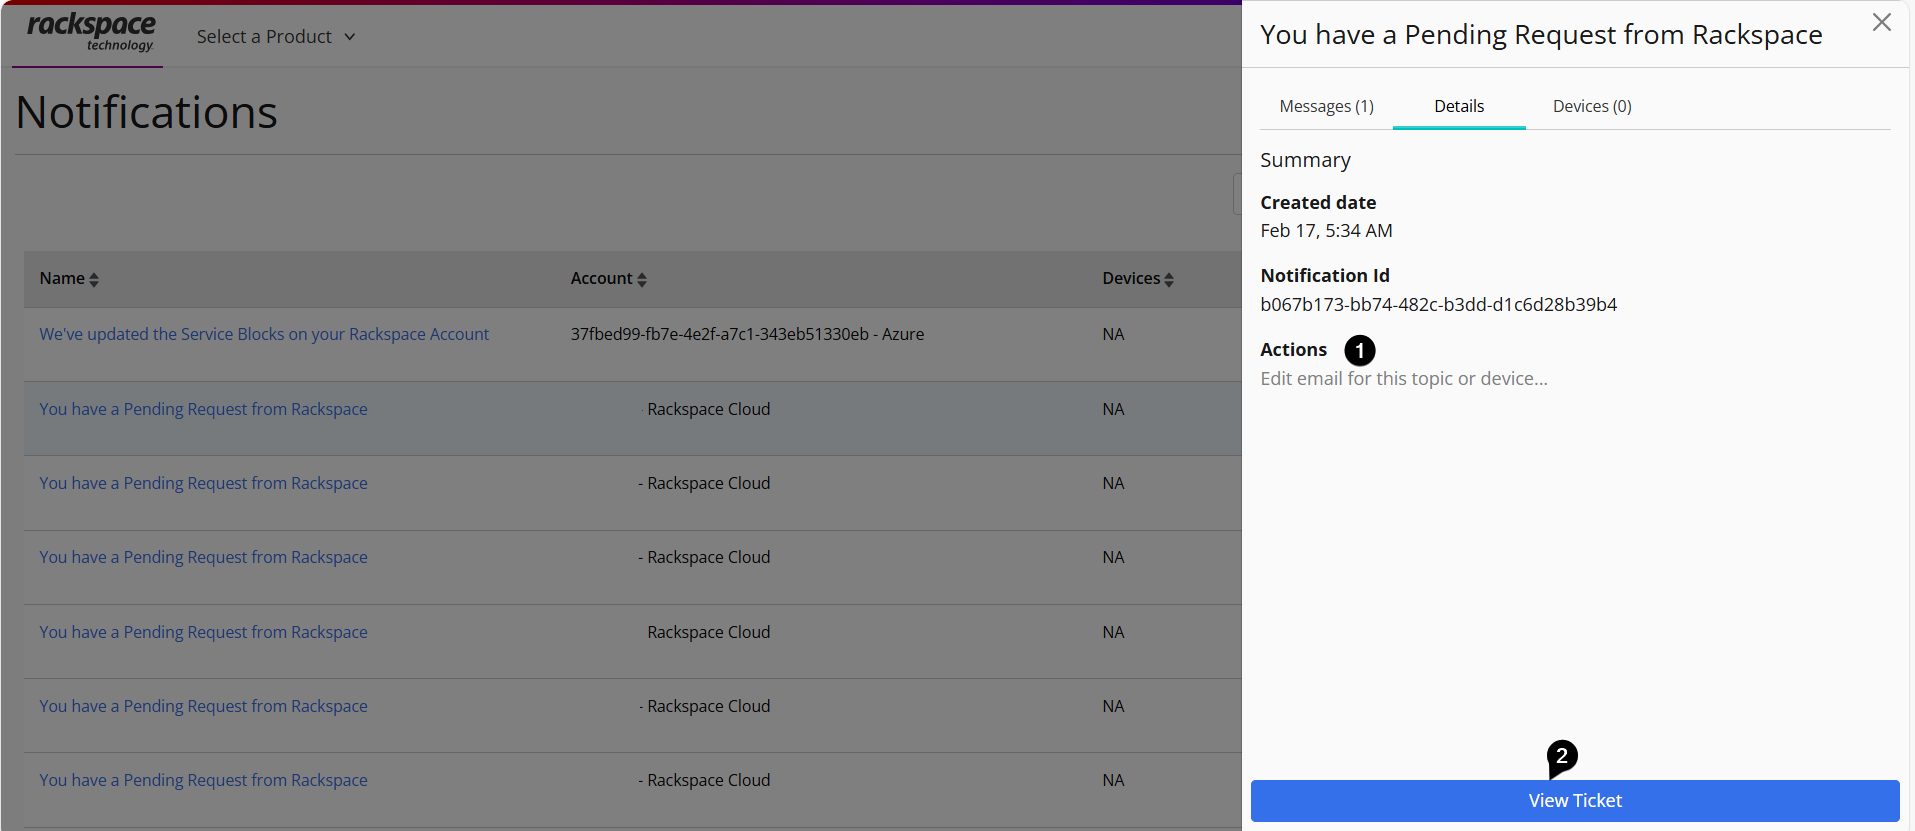
Task: Open the Service Blocks updated notification
Action: 264,334
